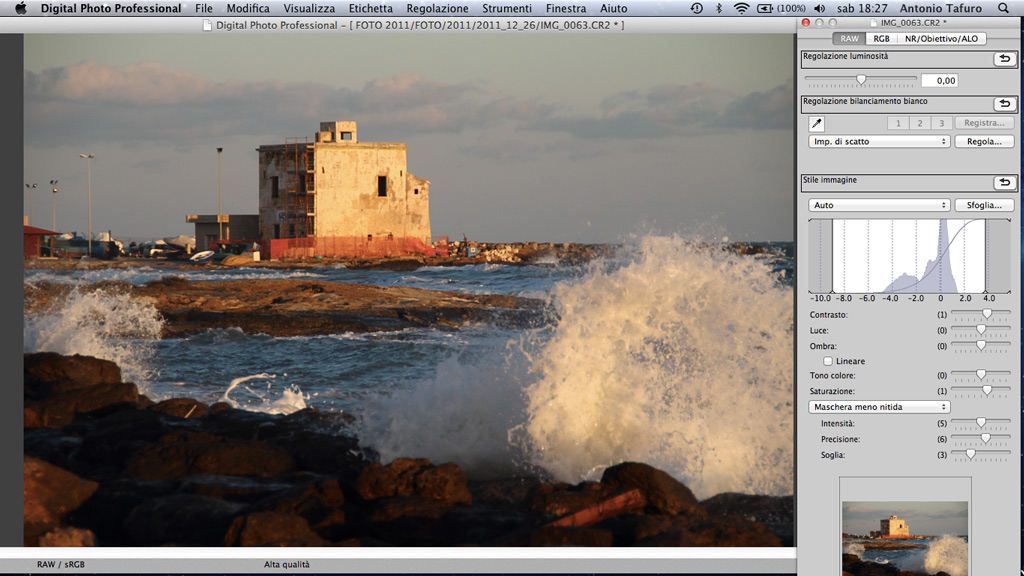Open Spotlight search magnifier
1024x576 pixels.
click(x=1003, y=8)
